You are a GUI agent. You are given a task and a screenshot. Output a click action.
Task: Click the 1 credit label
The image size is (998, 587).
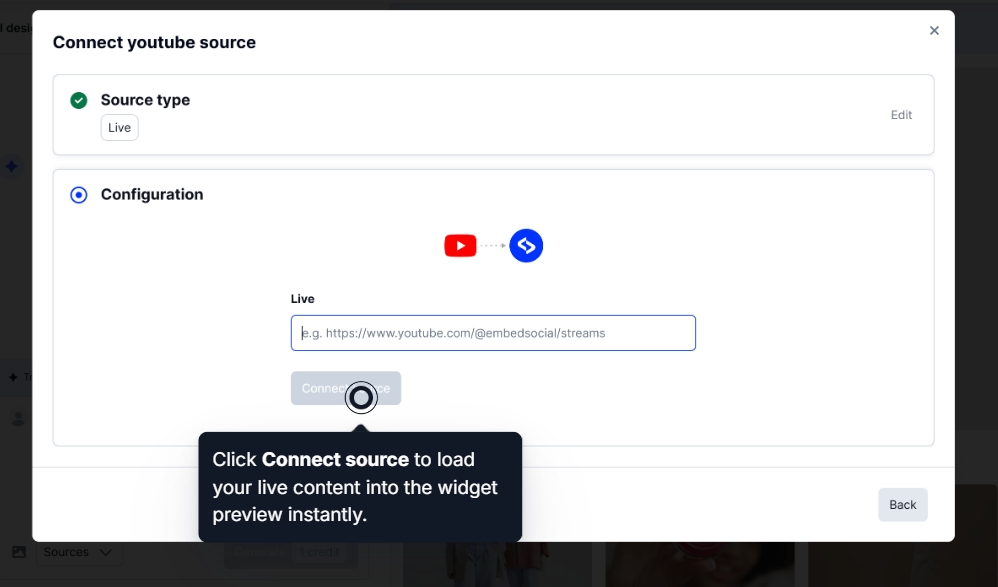(x=317, y=552)
